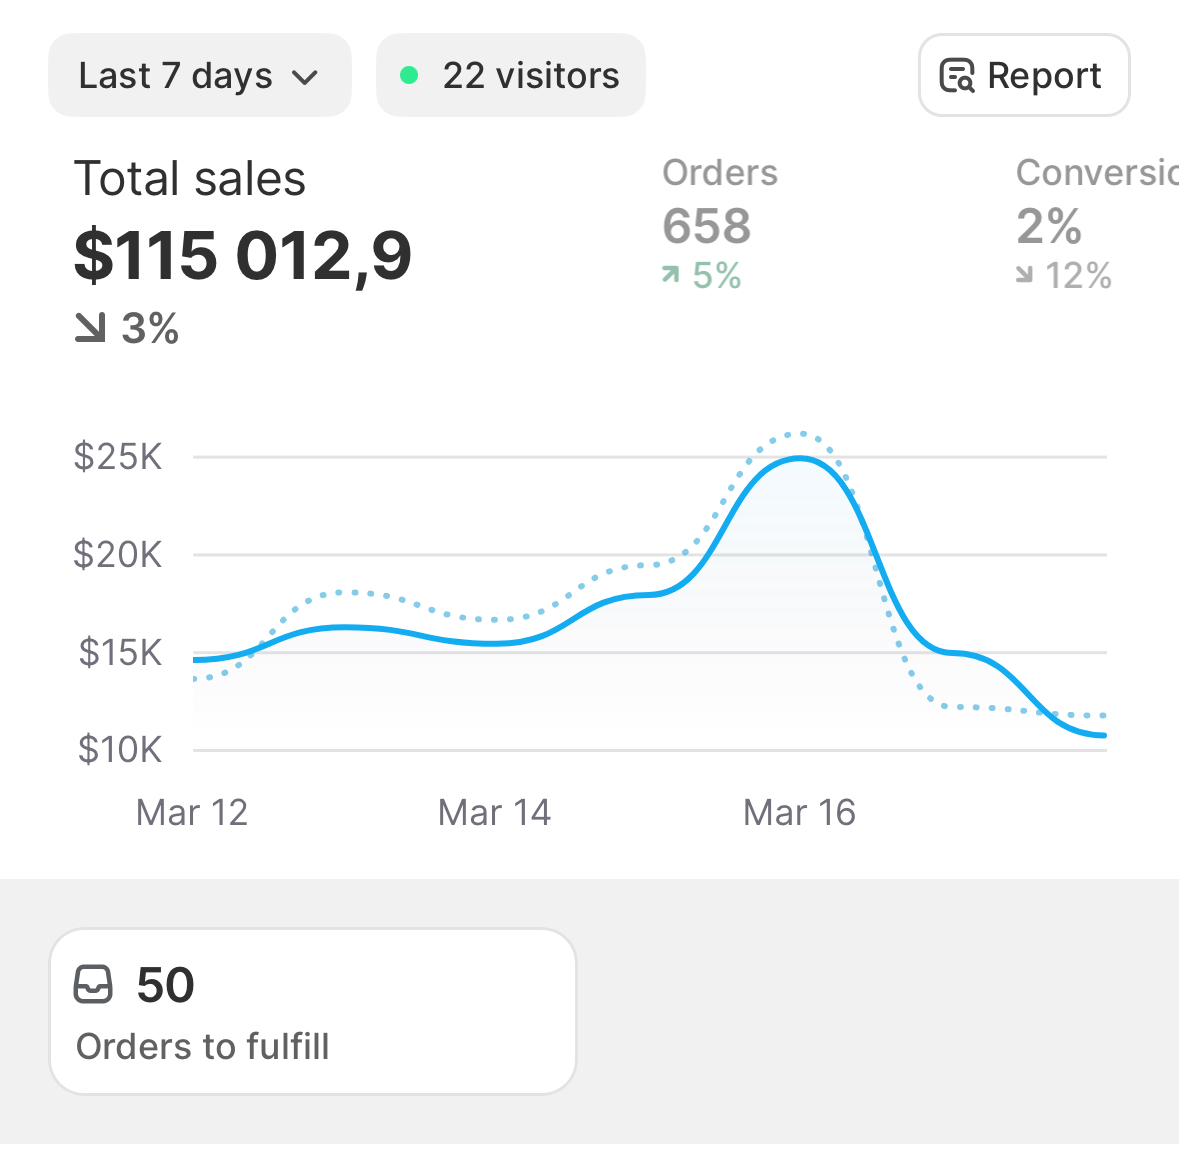Select the Total sales metric

click(190, 180)
